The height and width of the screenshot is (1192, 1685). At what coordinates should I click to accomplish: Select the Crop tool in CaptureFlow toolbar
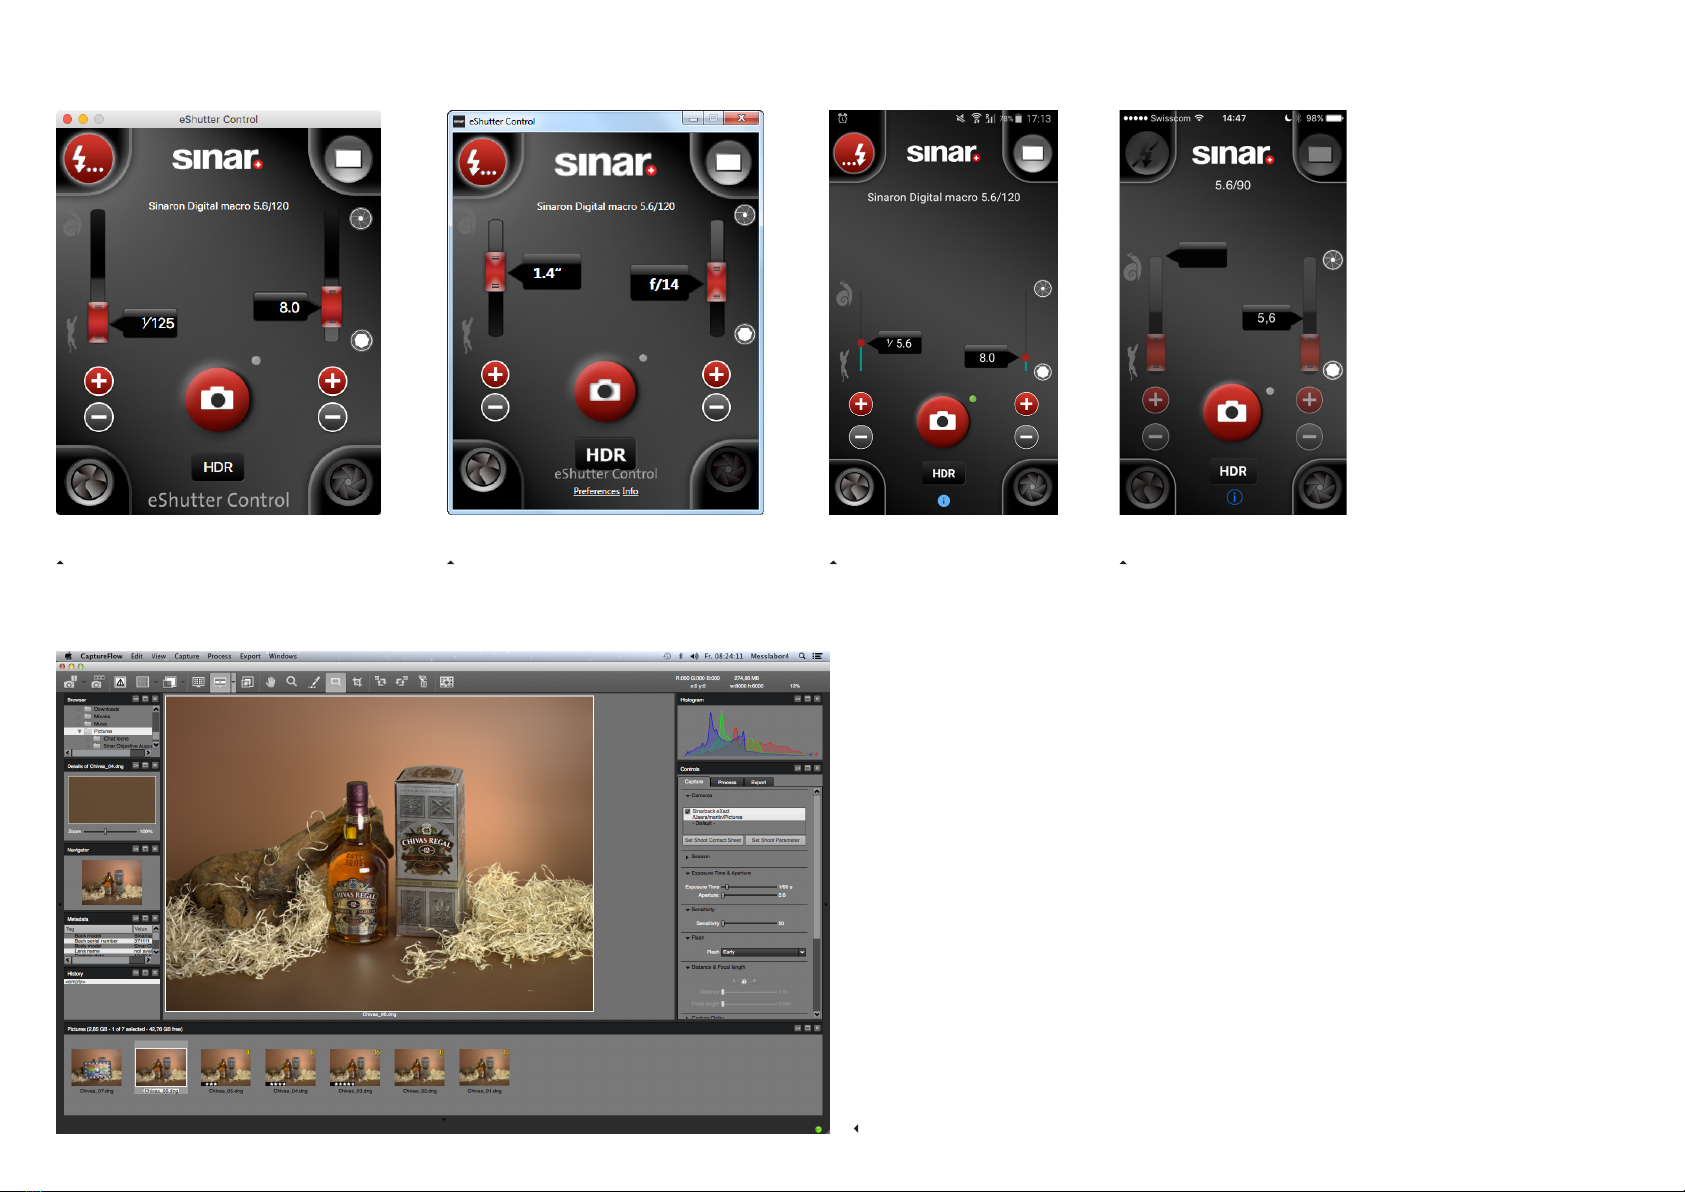357,682
